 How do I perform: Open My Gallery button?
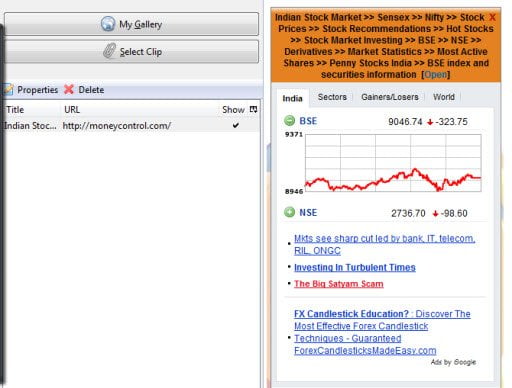click(x=131, y=24)
